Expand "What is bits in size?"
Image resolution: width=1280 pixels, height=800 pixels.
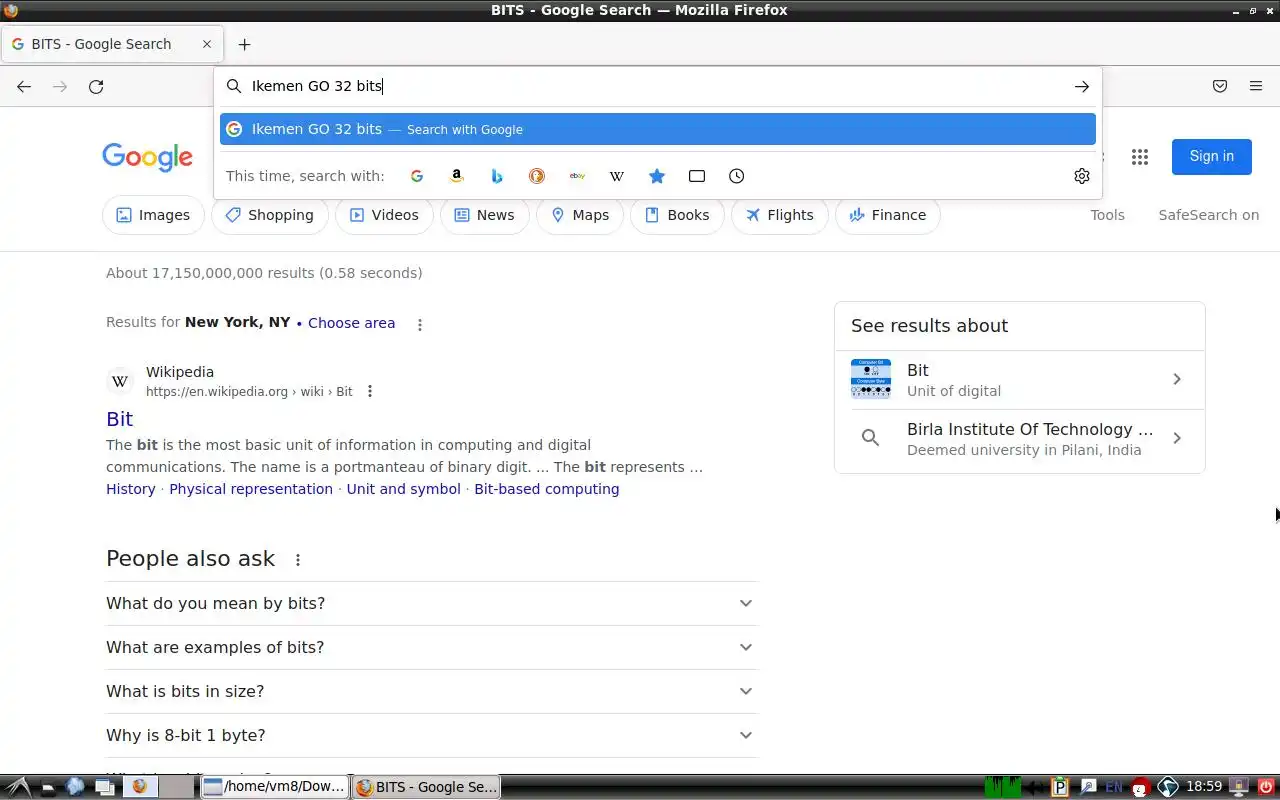tap(432, 691)
